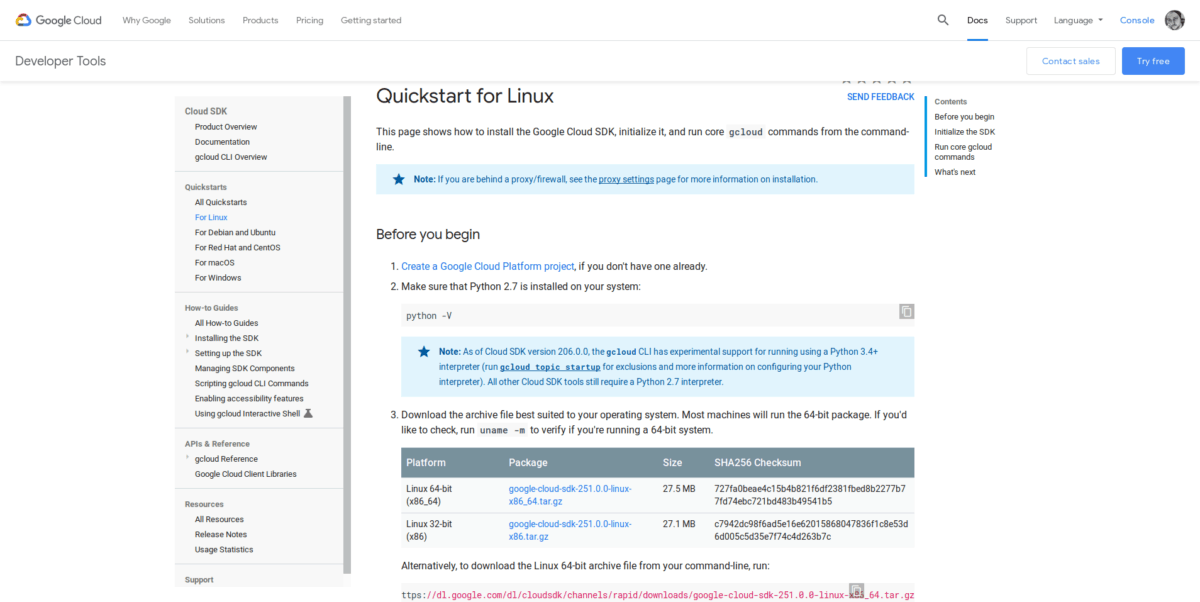
Task: Switch to the Docs tab
Action: click(x=977, y=20)
